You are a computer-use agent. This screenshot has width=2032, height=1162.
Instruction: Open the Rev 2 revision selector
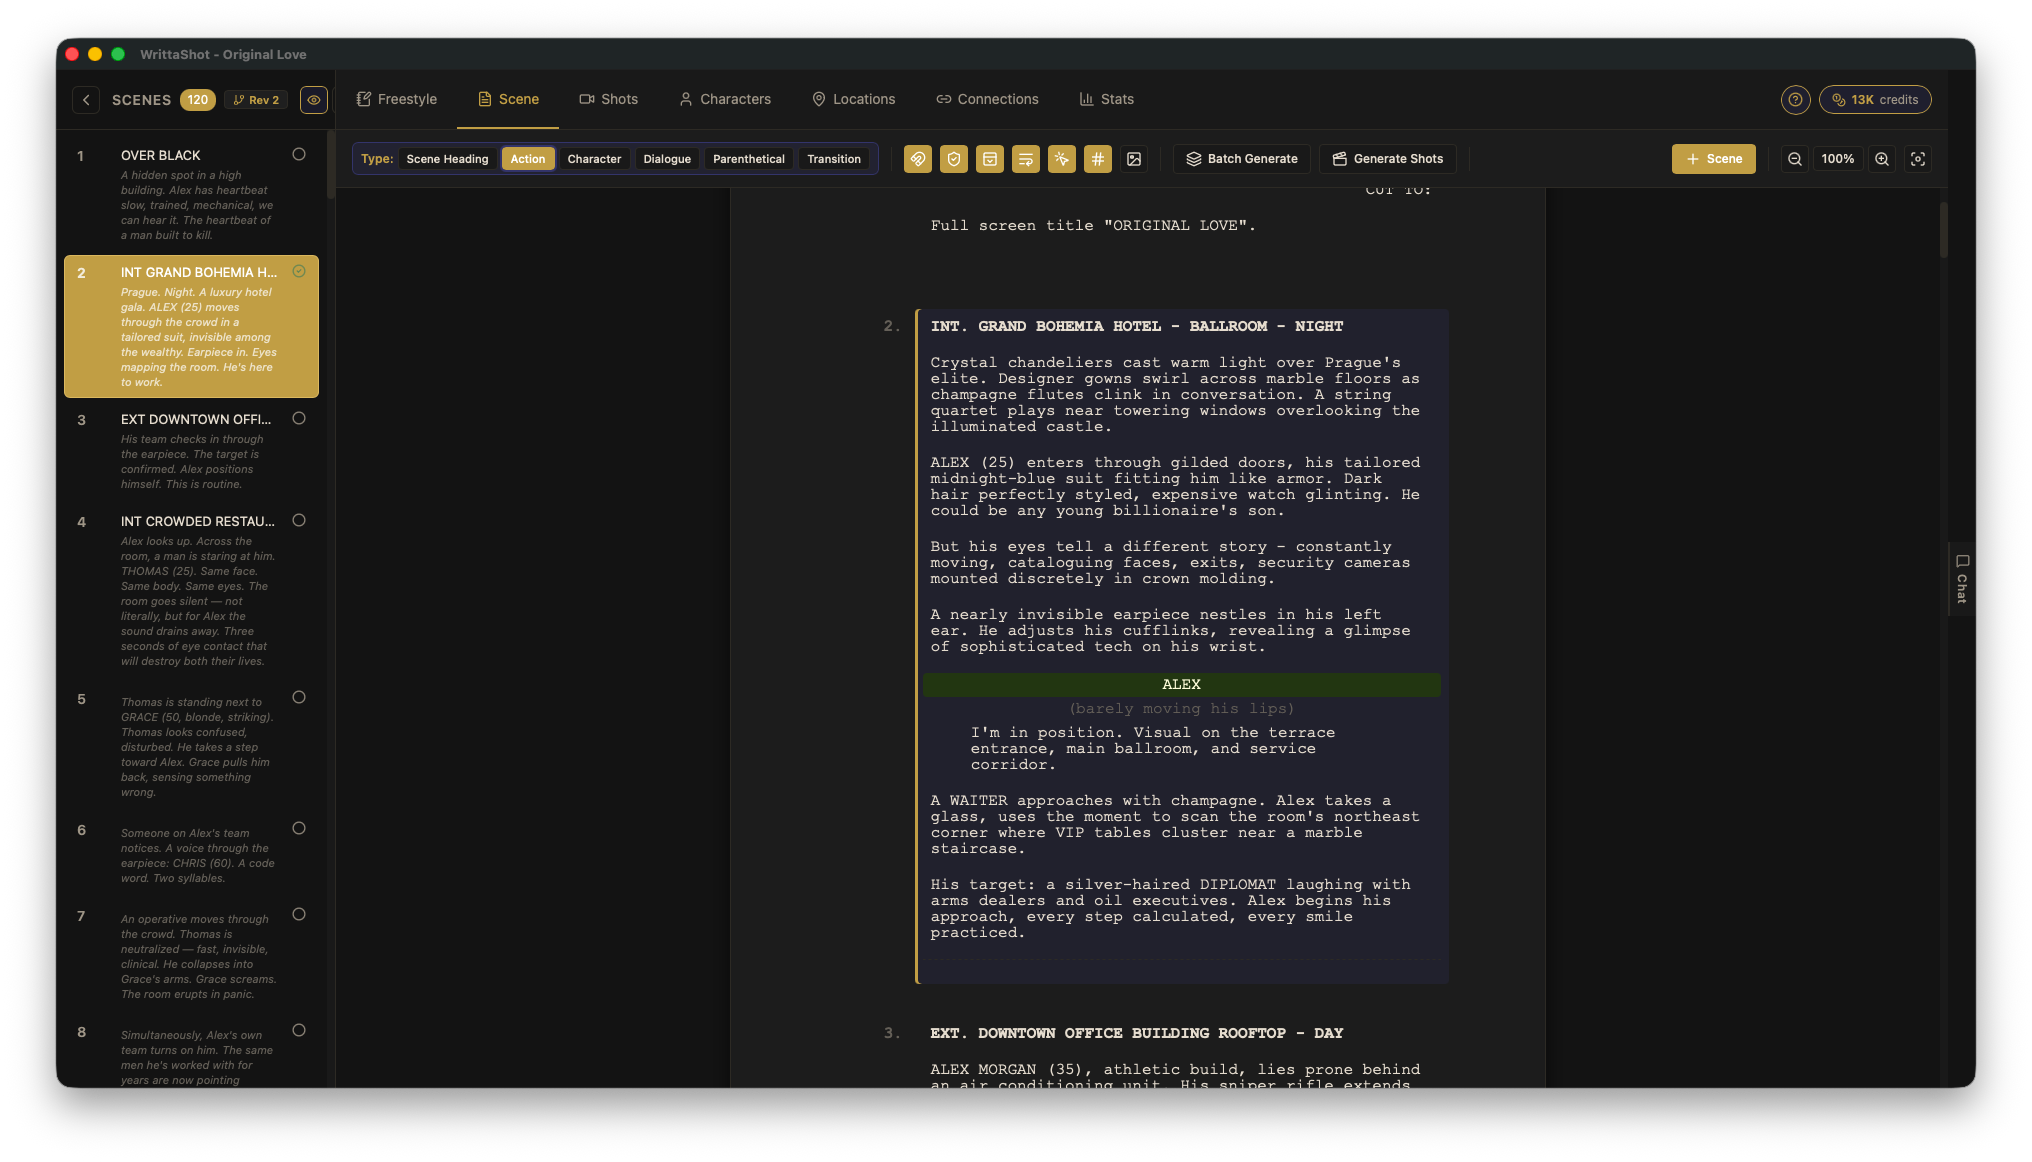pyautogui.click(x=256, y=99)
